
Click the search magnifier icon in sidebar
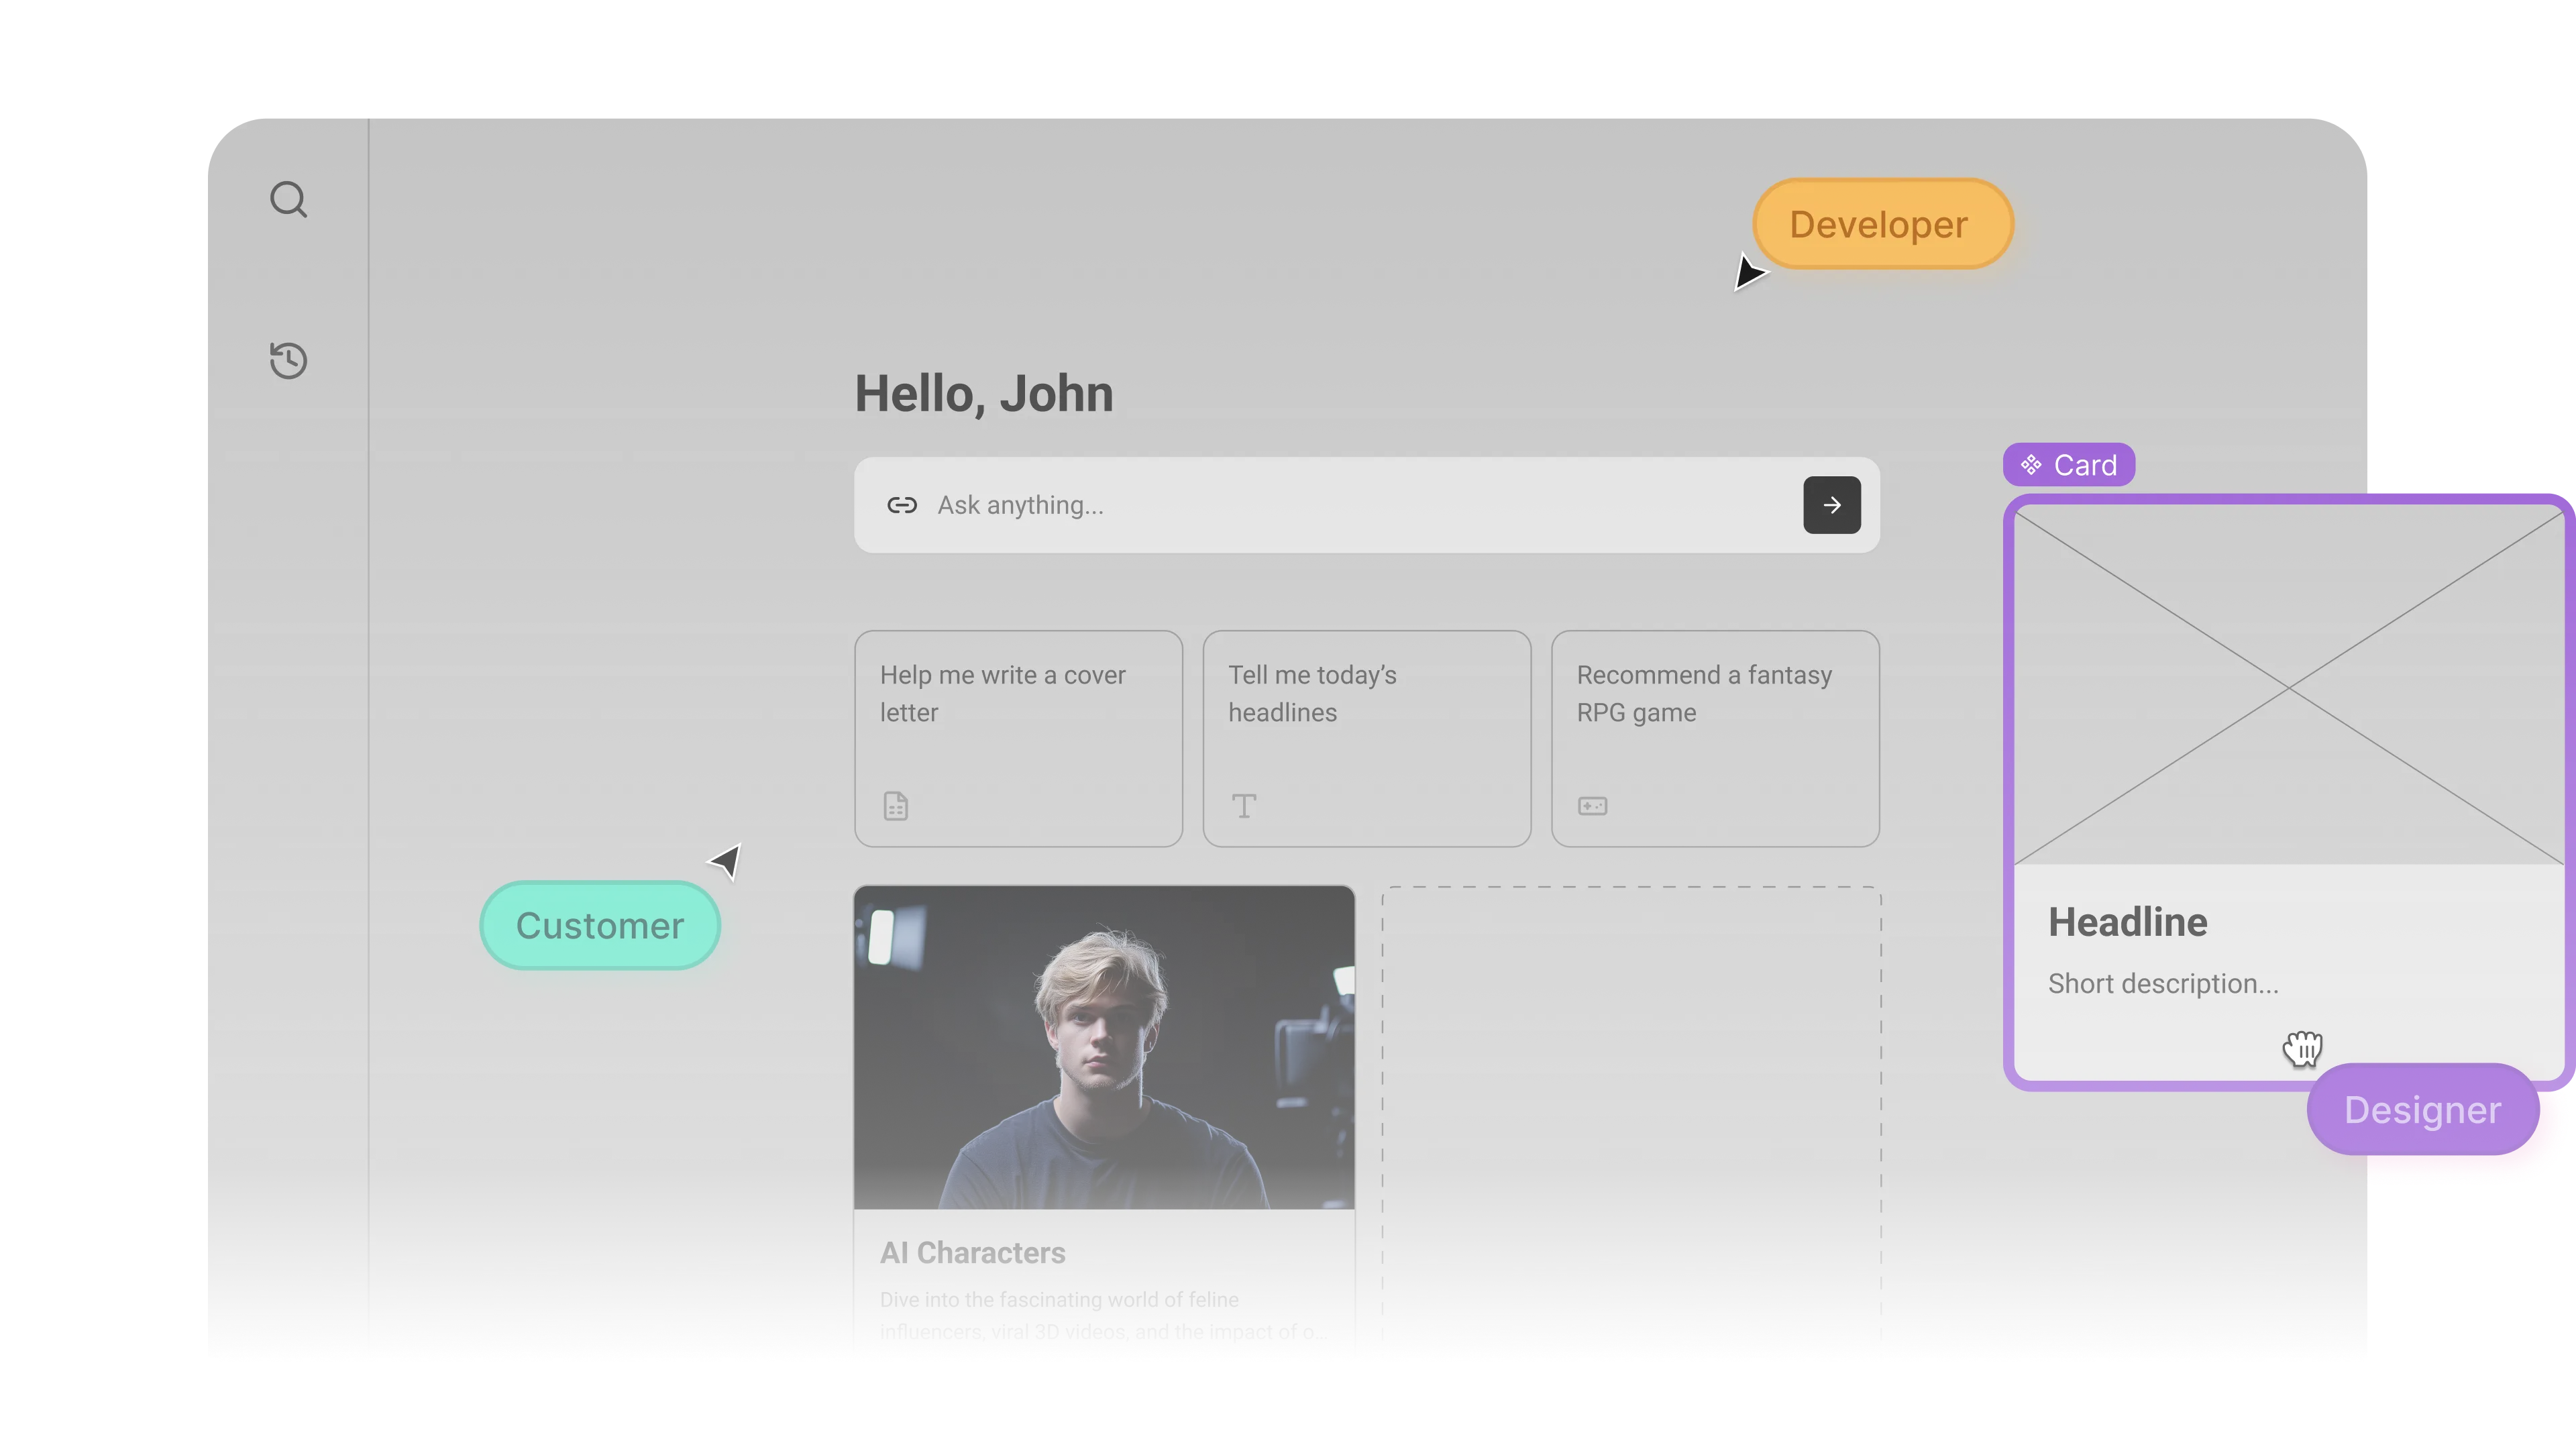[288, 200]
